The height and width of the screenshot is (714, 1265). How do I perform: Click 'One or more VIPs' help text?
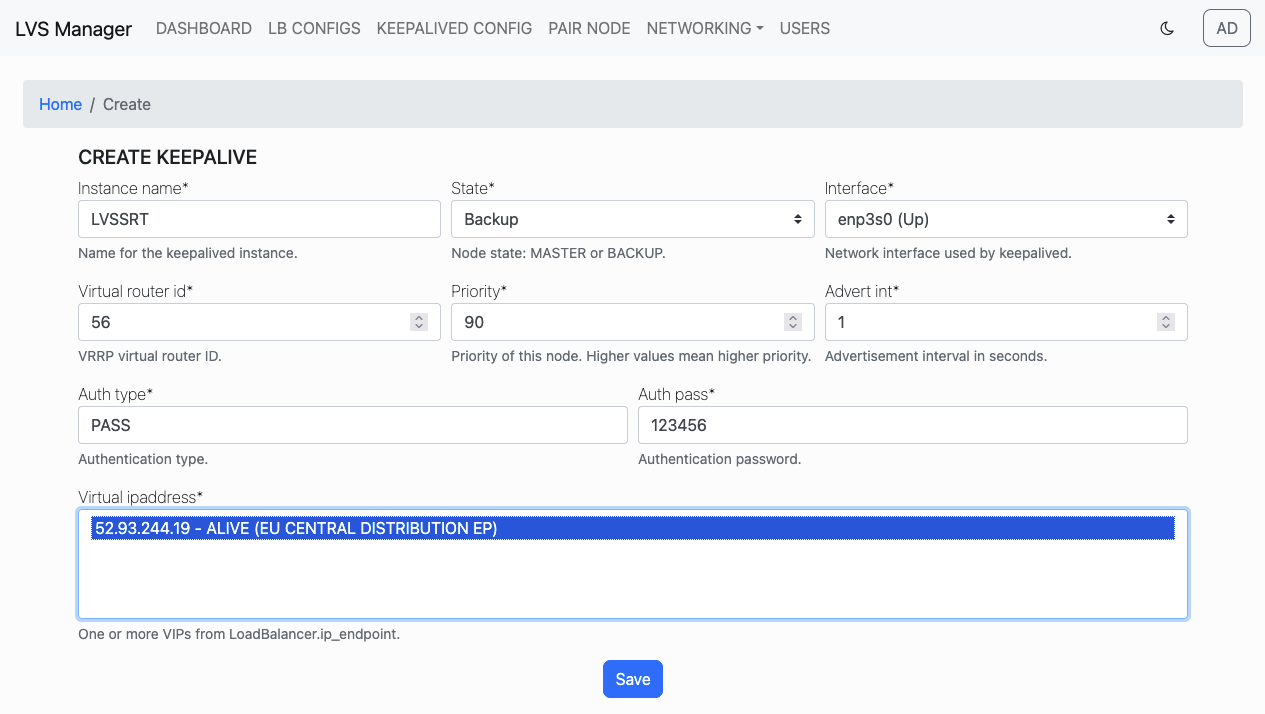[x=239, y=634]
